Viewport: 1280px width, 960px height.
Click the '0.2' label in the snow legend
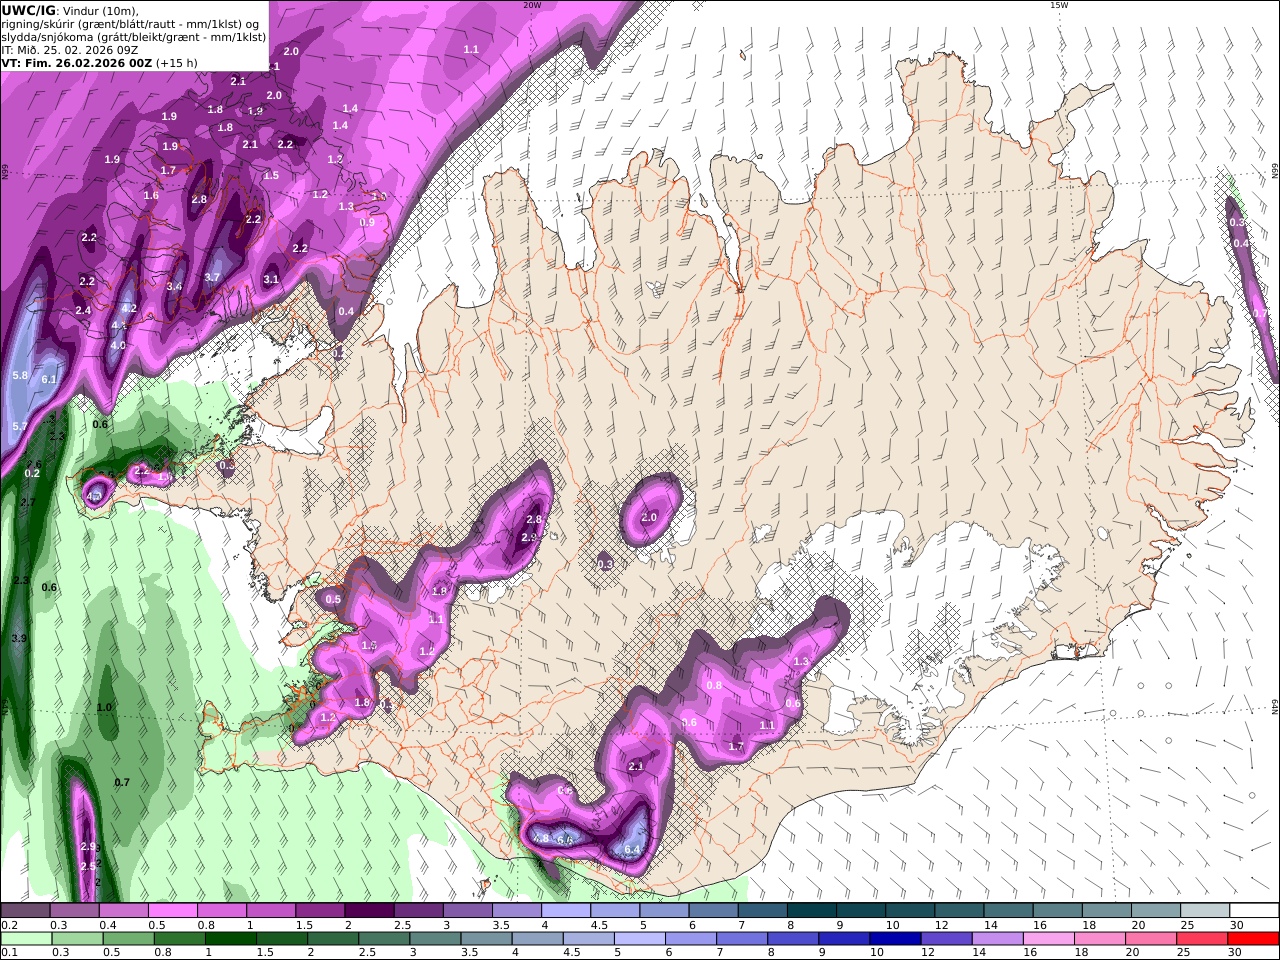pos(9,925)
